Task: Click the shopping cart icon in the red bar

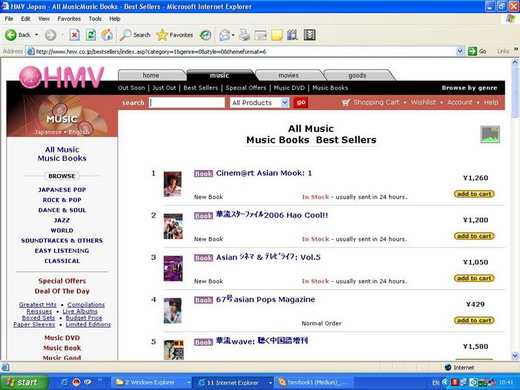Action: [346, 102]
